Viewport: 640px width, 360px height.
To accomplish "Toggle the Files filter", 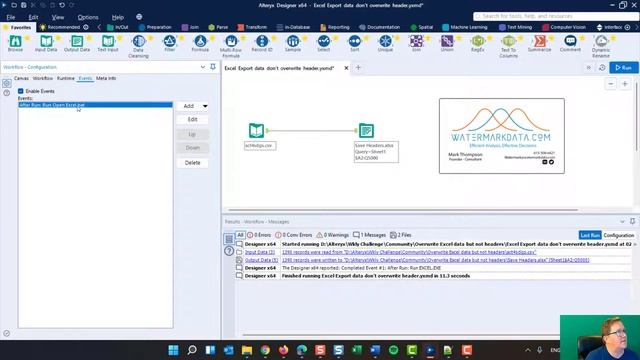I will coord(400,235).
